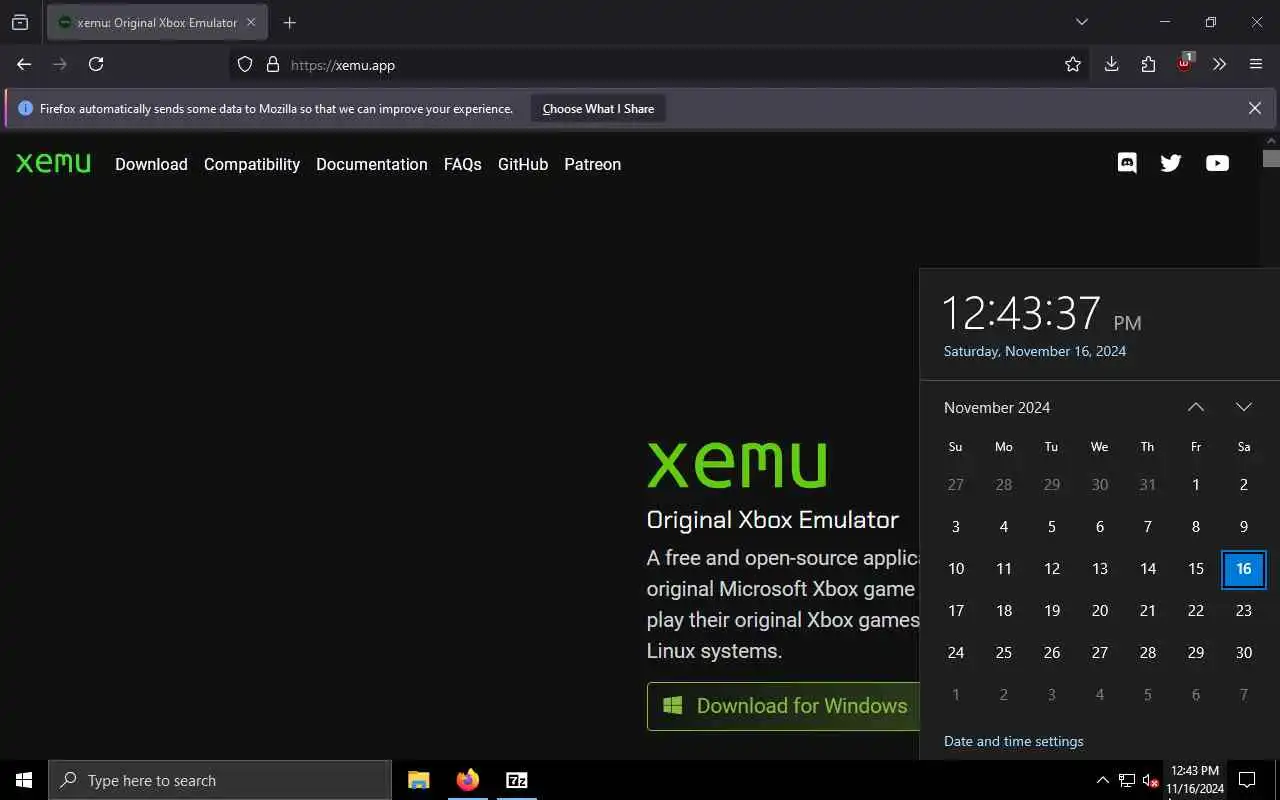Select November 13 in the calendar
Image resolution: width=1280 pixels, height=800 pixels.
[x=1100, y=569]
